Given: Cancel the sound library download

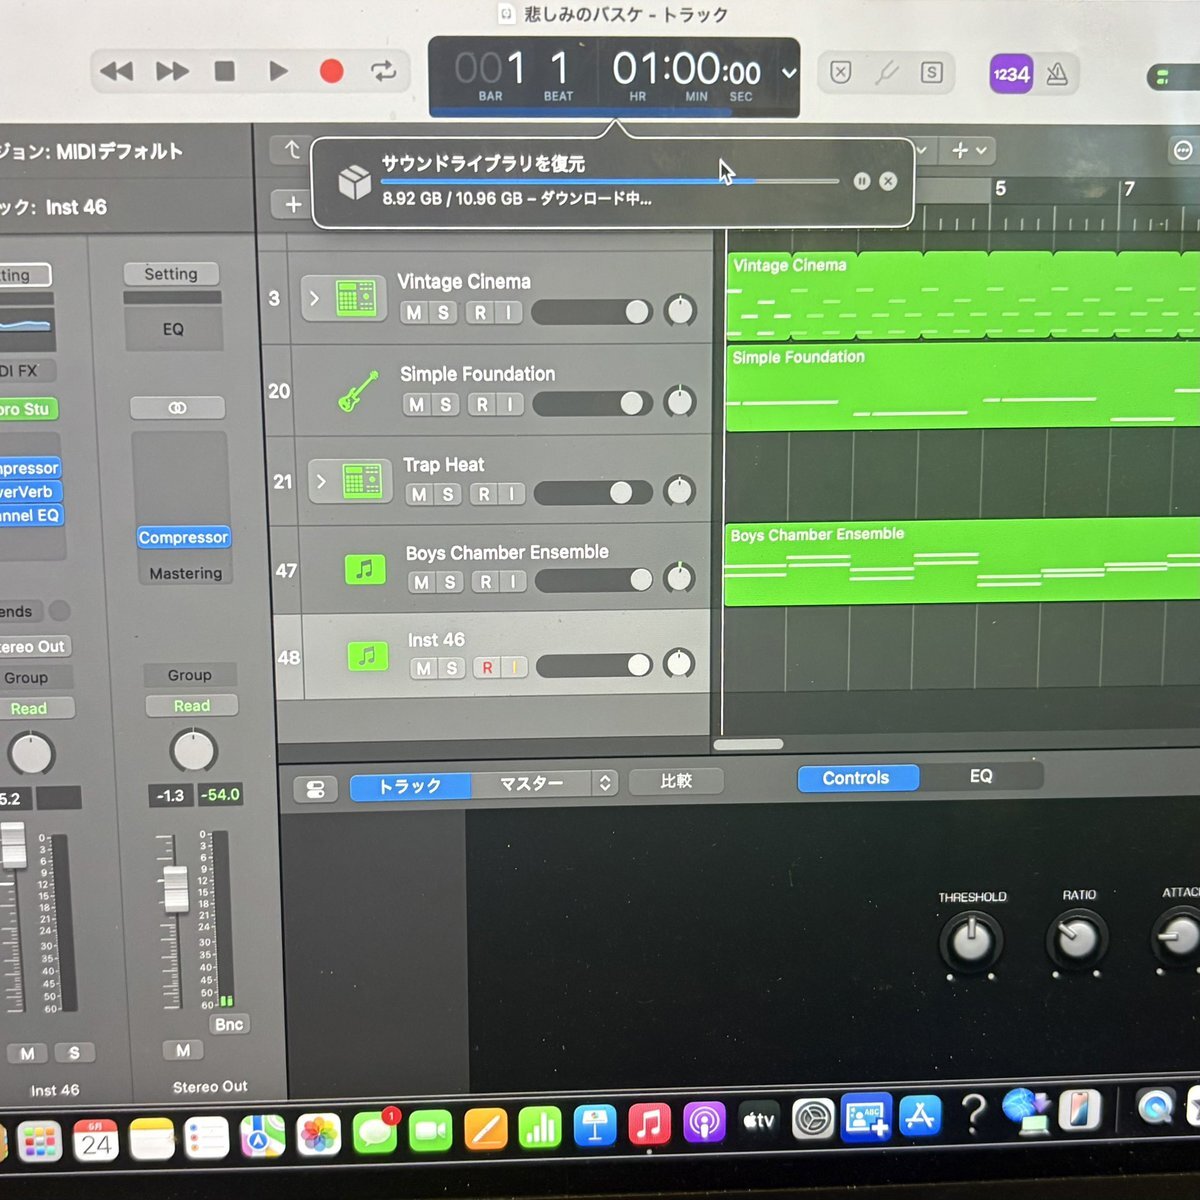Looking at the screenshot, I should point(888,181).
